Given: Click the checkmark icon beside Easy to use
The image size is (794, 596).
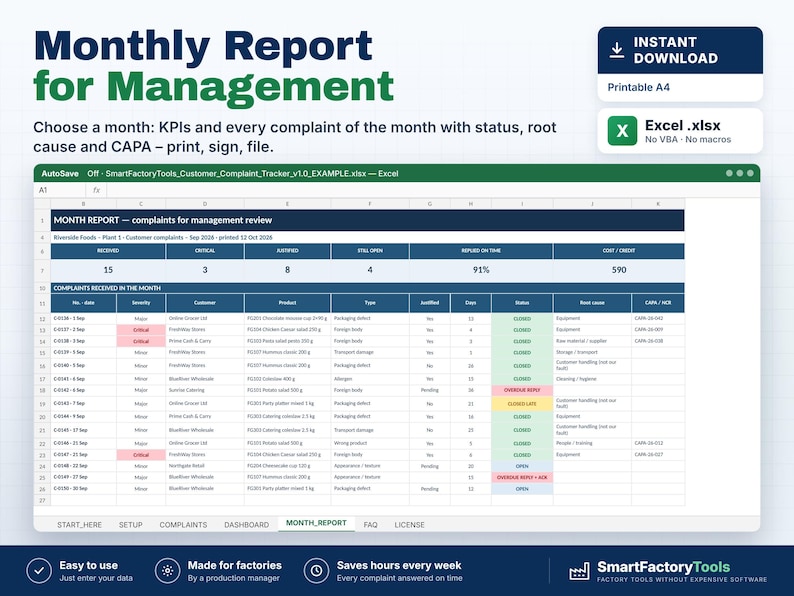Looking at the screenshot, I should click(x=39, y=571).
